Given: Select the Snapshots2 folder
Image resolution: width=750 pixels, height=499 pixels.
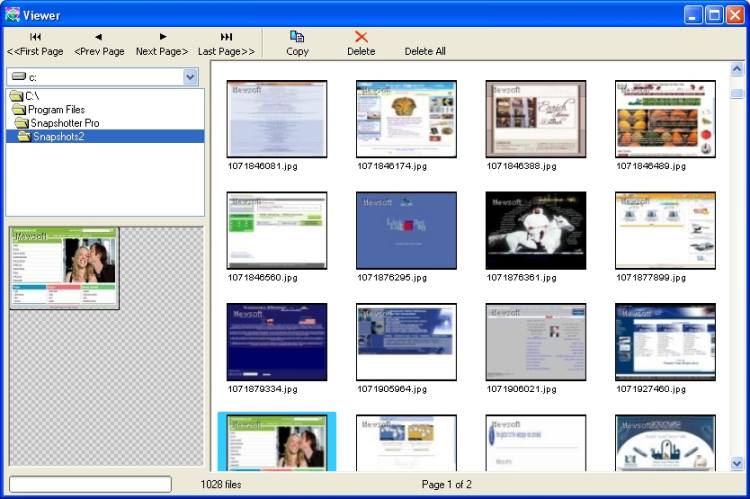Looking at the screenshot, I should pos(58,136).
